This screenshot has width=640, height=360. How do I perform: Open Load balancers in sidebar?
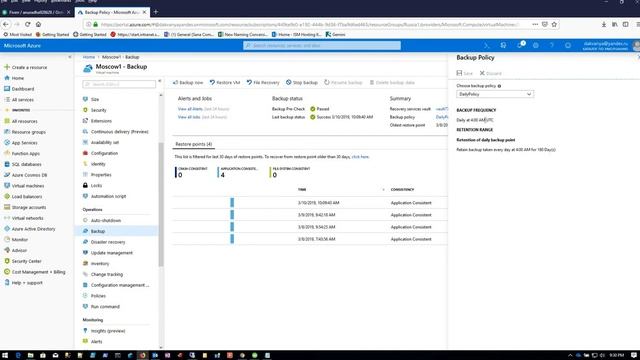23,196
